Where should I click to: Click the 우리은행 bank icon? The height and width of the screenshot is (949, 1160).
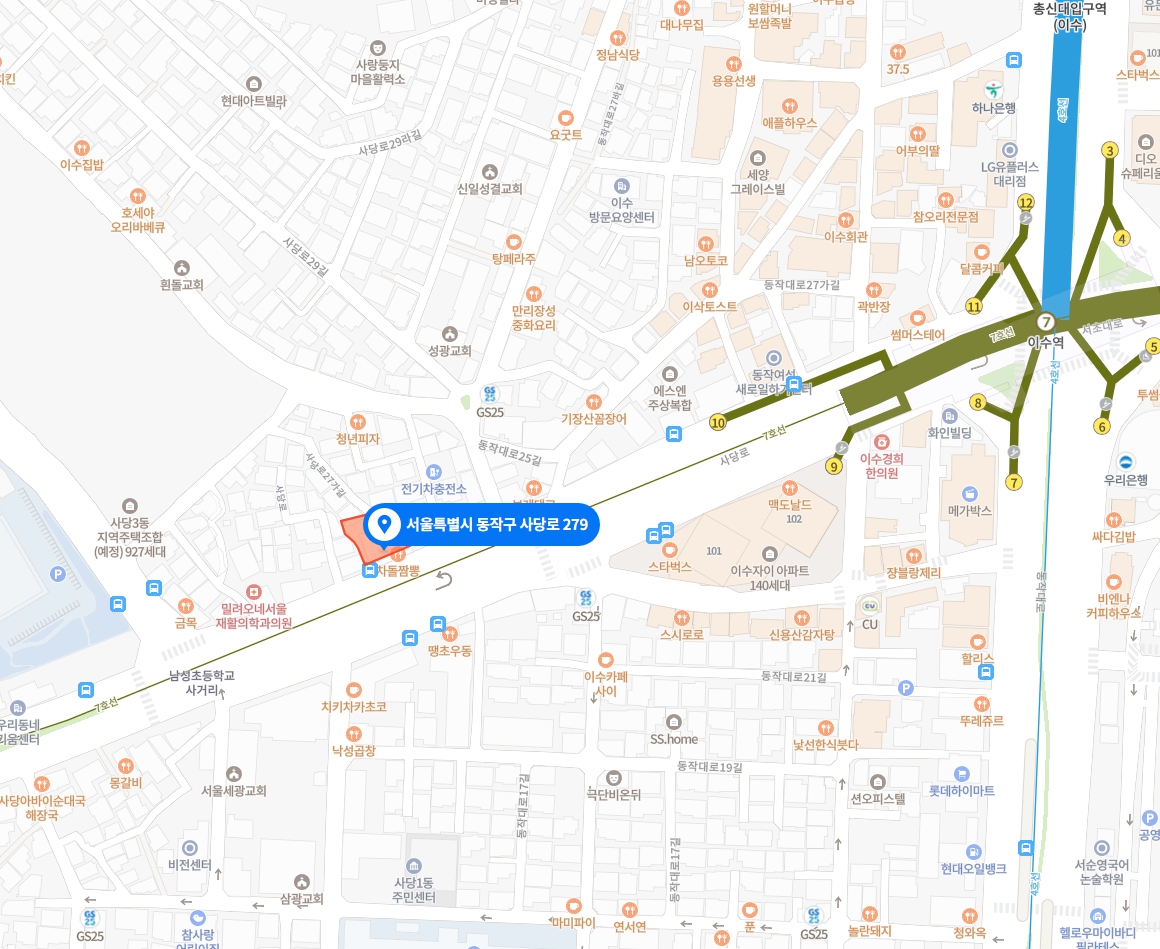(x=1125, y=463)
